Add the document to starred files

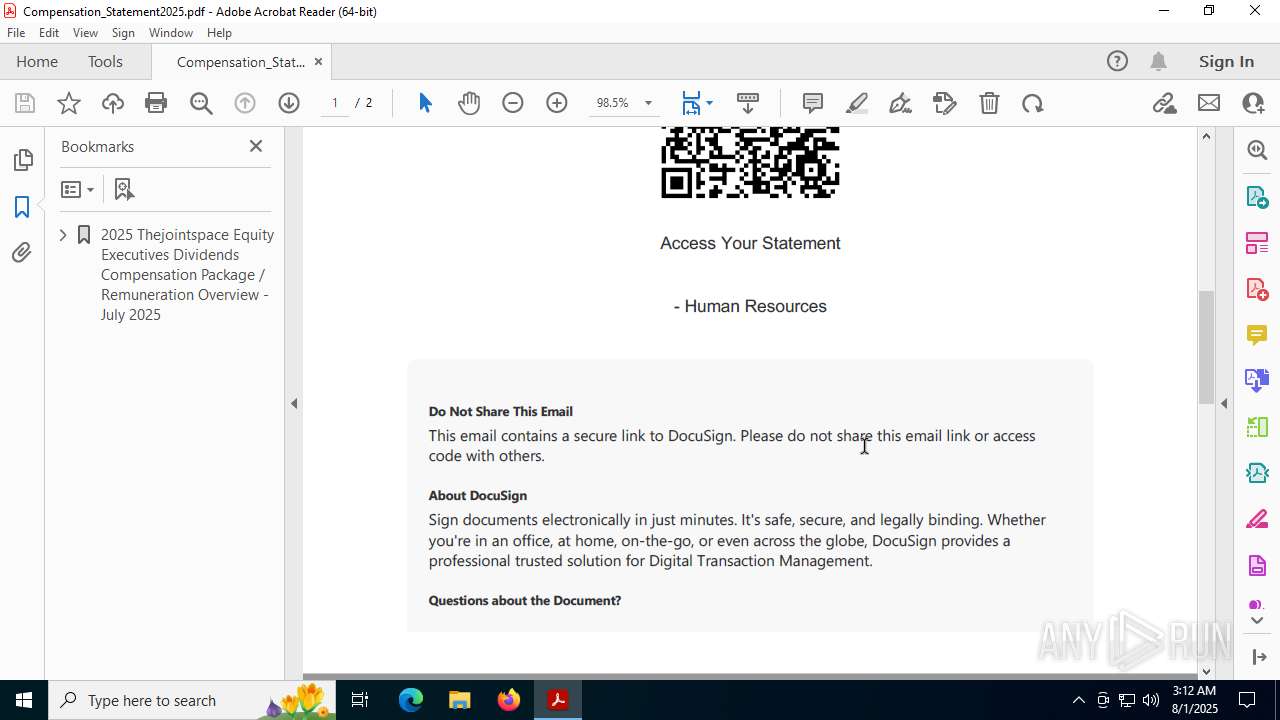pos(69,103)
